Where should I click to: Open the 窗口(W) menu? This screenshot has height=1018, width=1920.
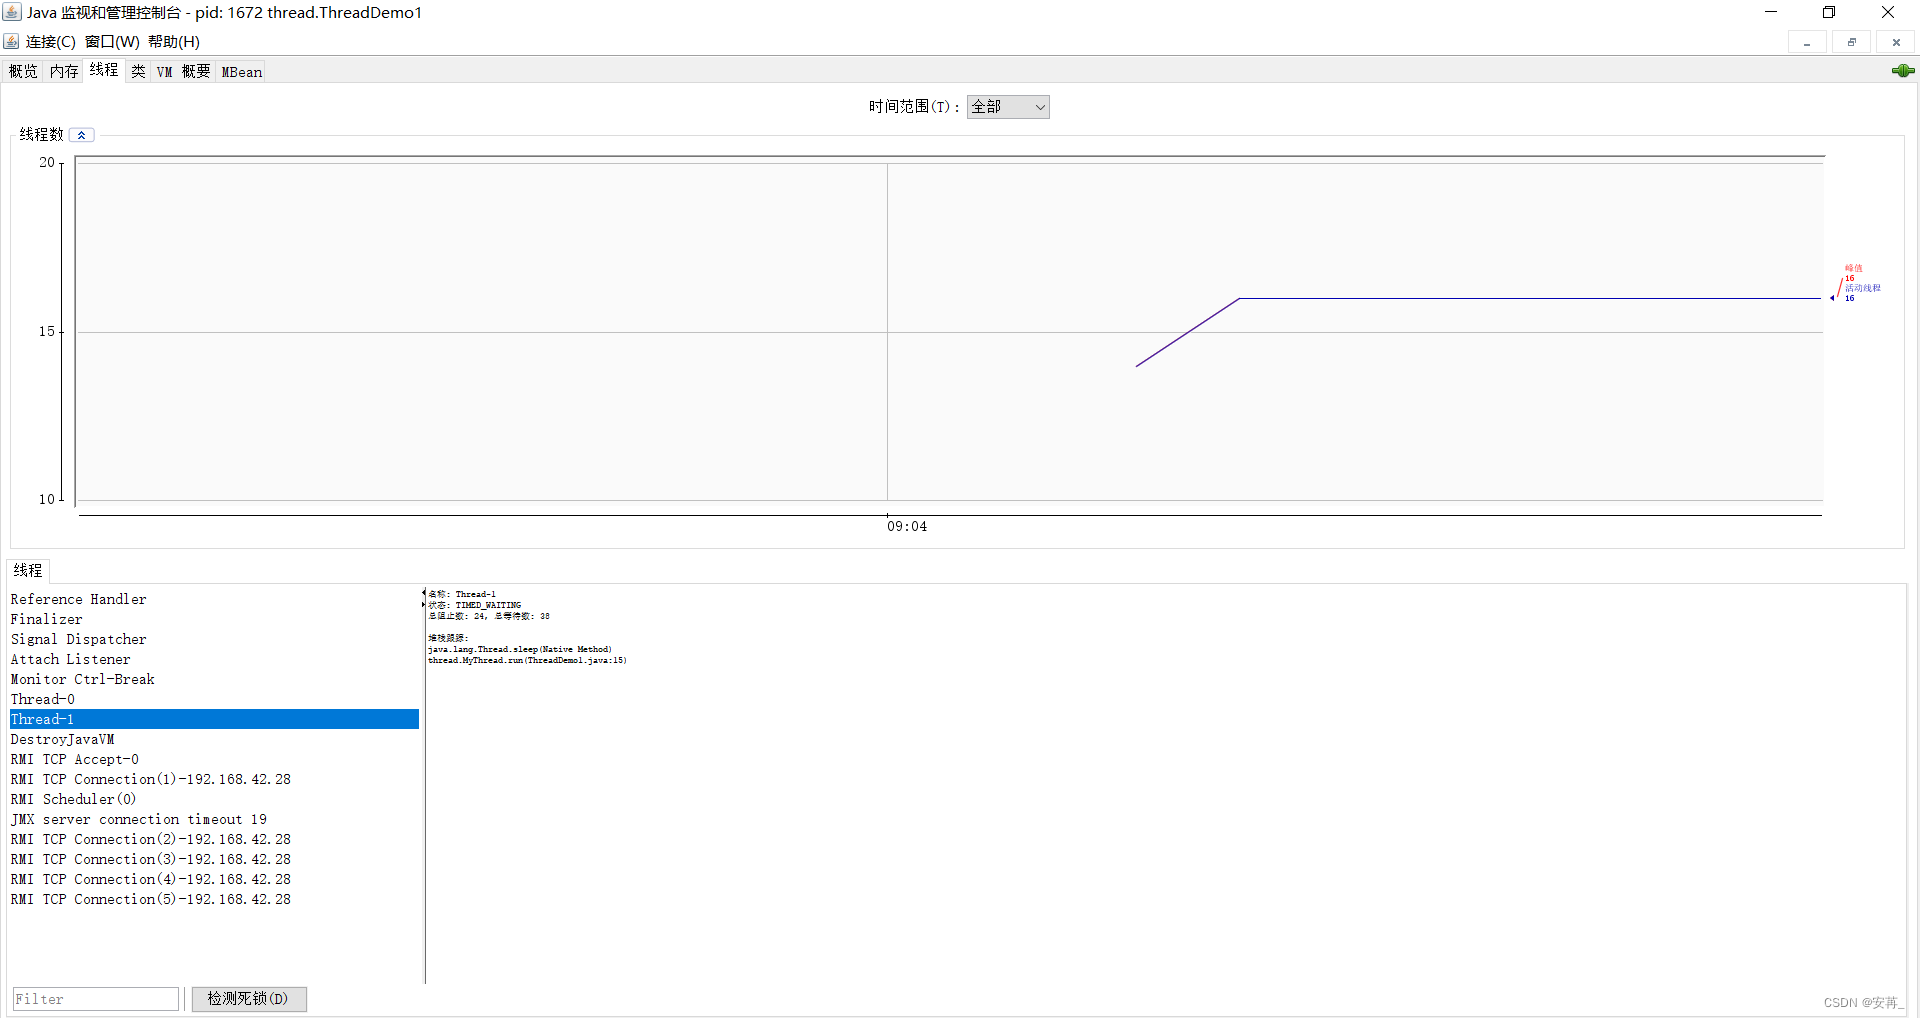(x=112, y=41)
